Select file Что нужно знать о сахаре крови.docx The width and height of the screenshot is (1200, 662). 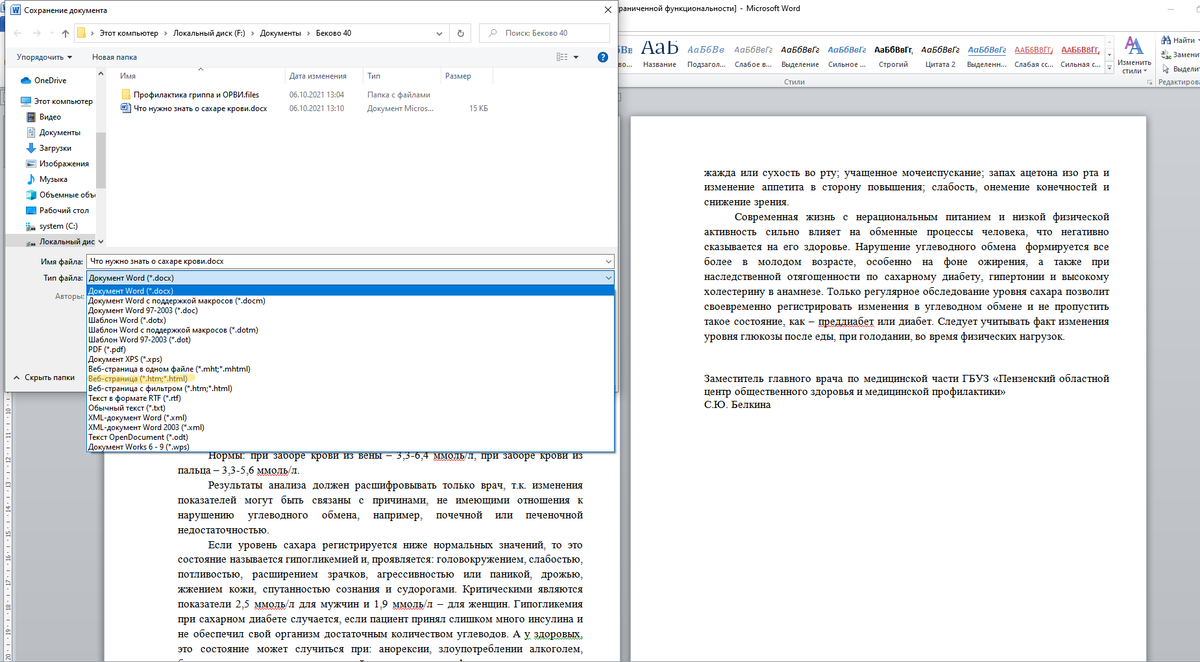coord(193,108)
